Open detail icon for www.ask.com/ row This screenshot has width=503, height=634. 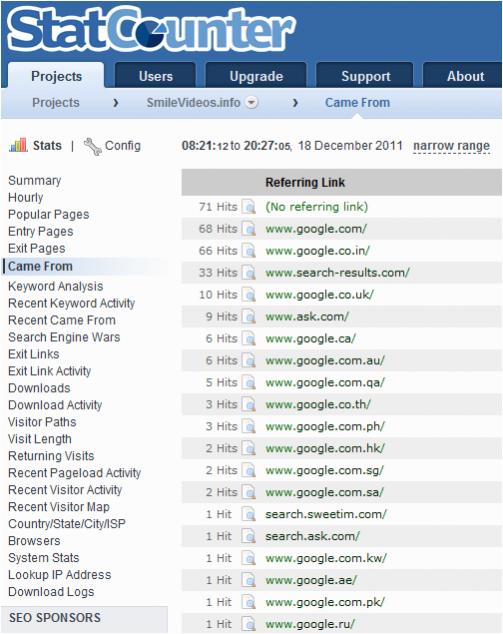[x=249, y=317]
